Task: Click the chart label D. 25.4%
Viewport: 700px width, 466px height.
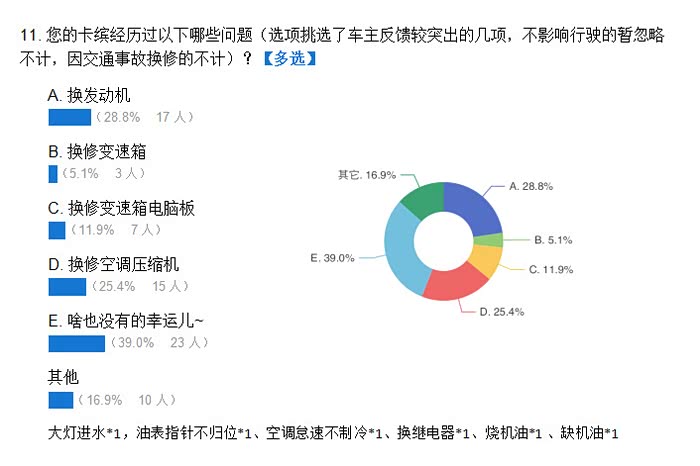Action: pyautogui.click(x=501, y=312)
